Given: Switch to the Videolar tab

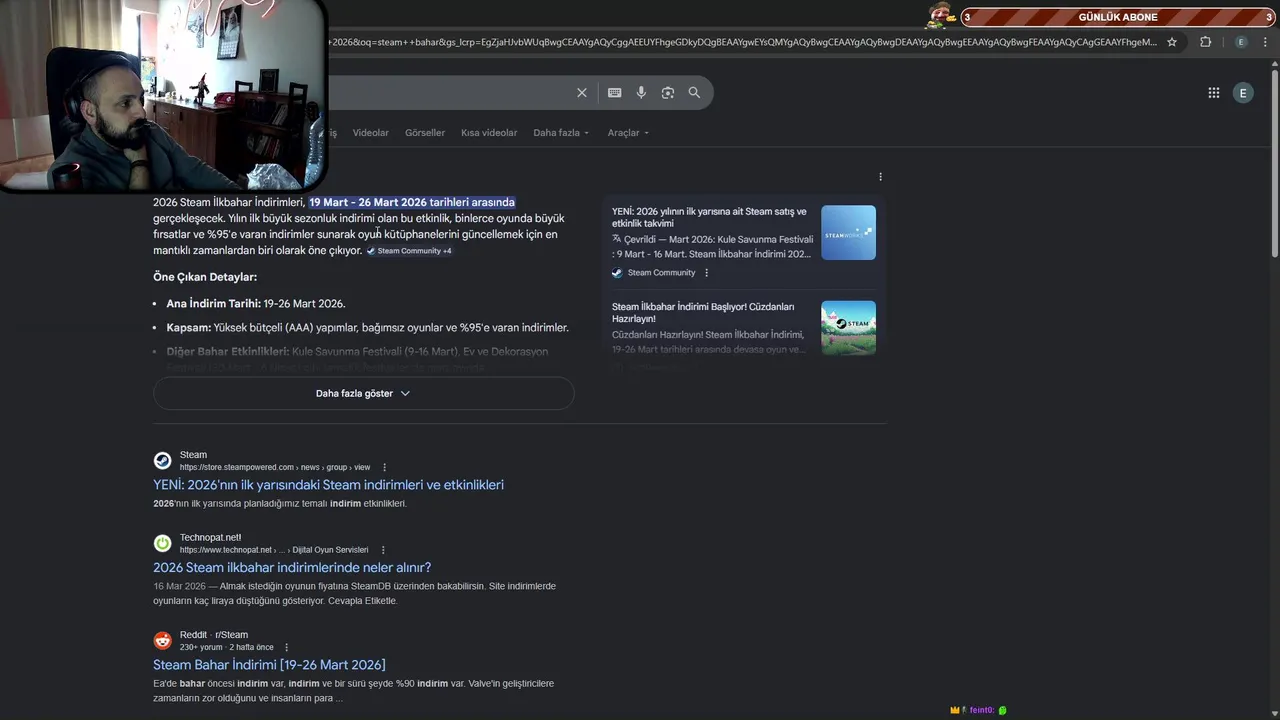Looking at the screenshot, I should [370, 133].
